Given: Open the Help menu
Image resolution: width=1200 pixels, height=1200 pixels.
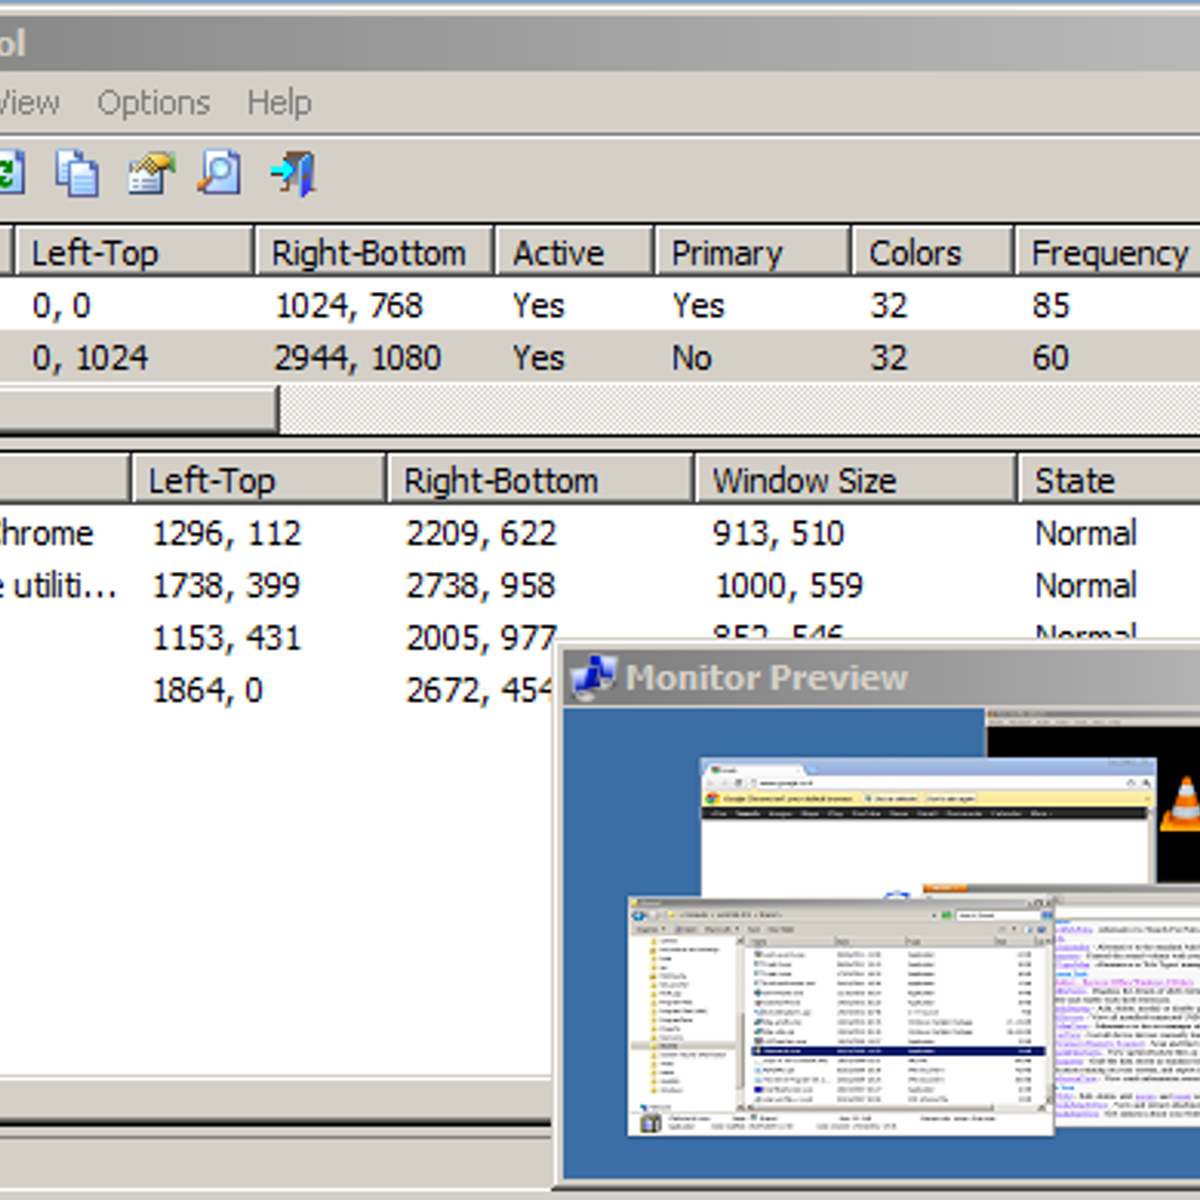Looking at the screenshot, I should [279, 102].
